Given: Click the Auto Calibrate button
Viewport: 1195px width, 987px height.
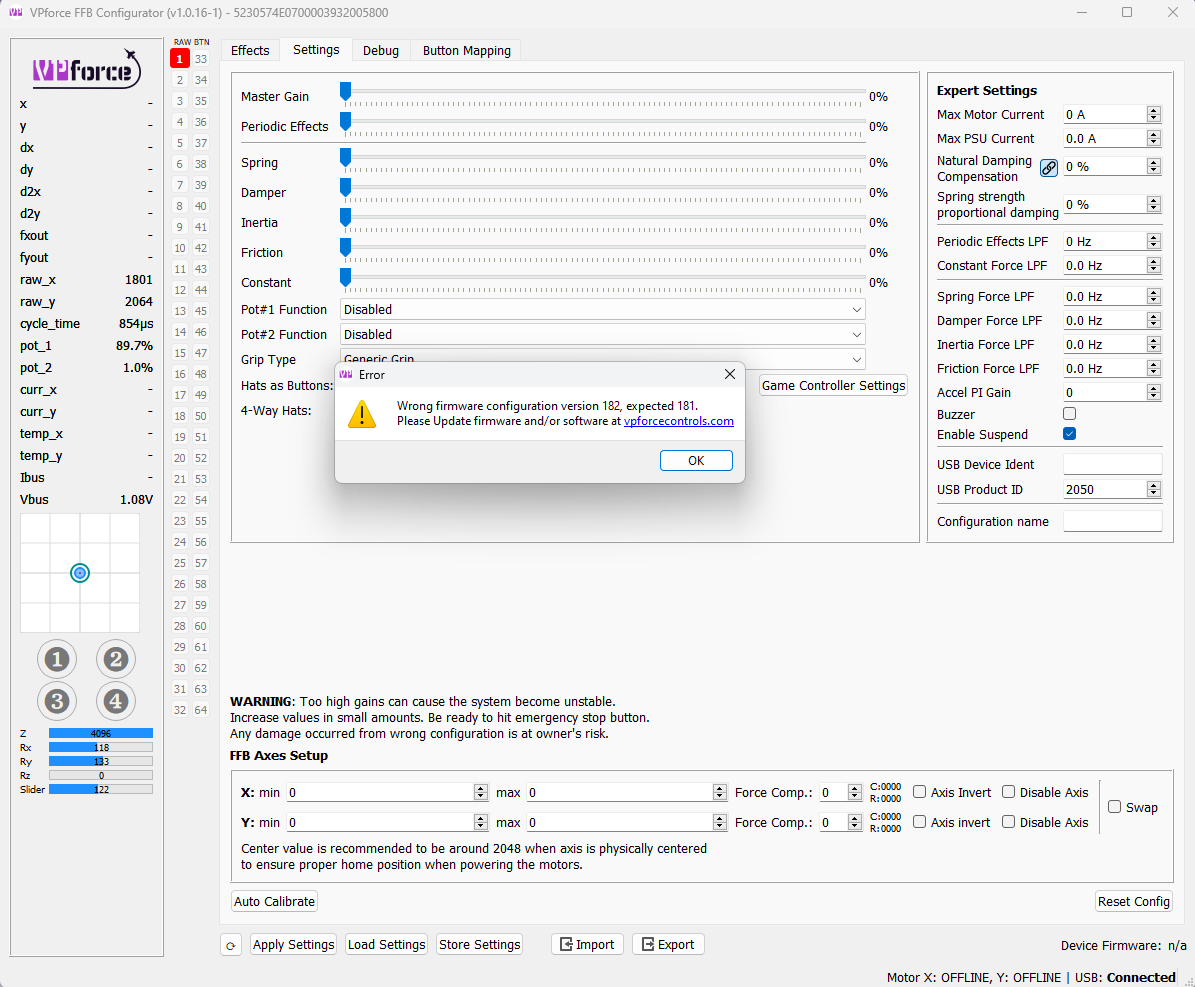Looking at the screenshot, I should point(274,902).
